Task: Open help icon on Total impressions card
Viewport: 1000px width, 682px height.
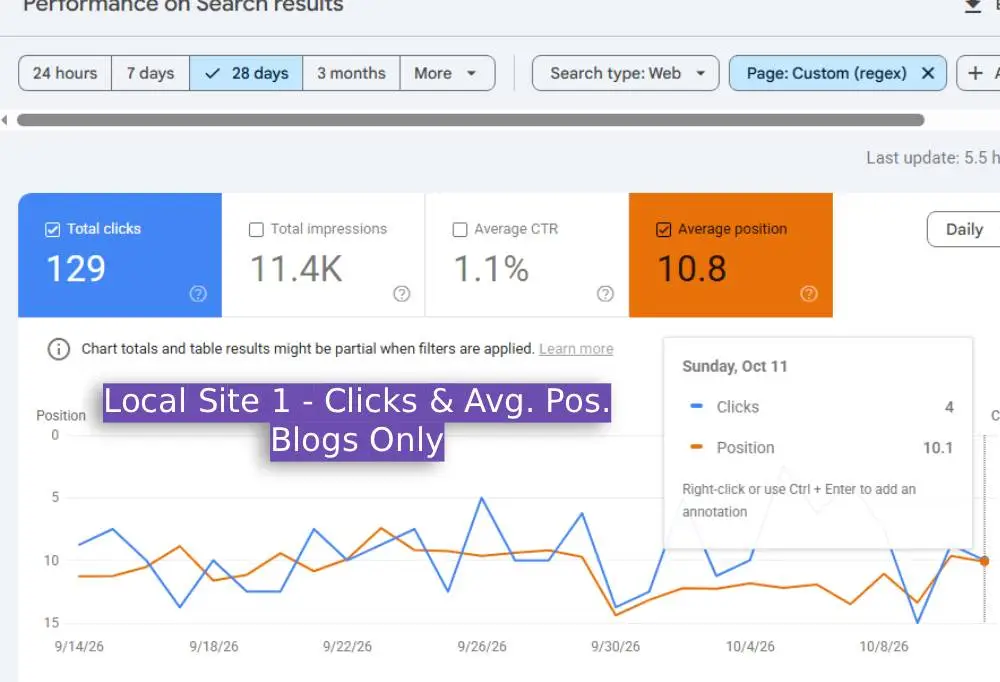Action: [x=402, y=293]
